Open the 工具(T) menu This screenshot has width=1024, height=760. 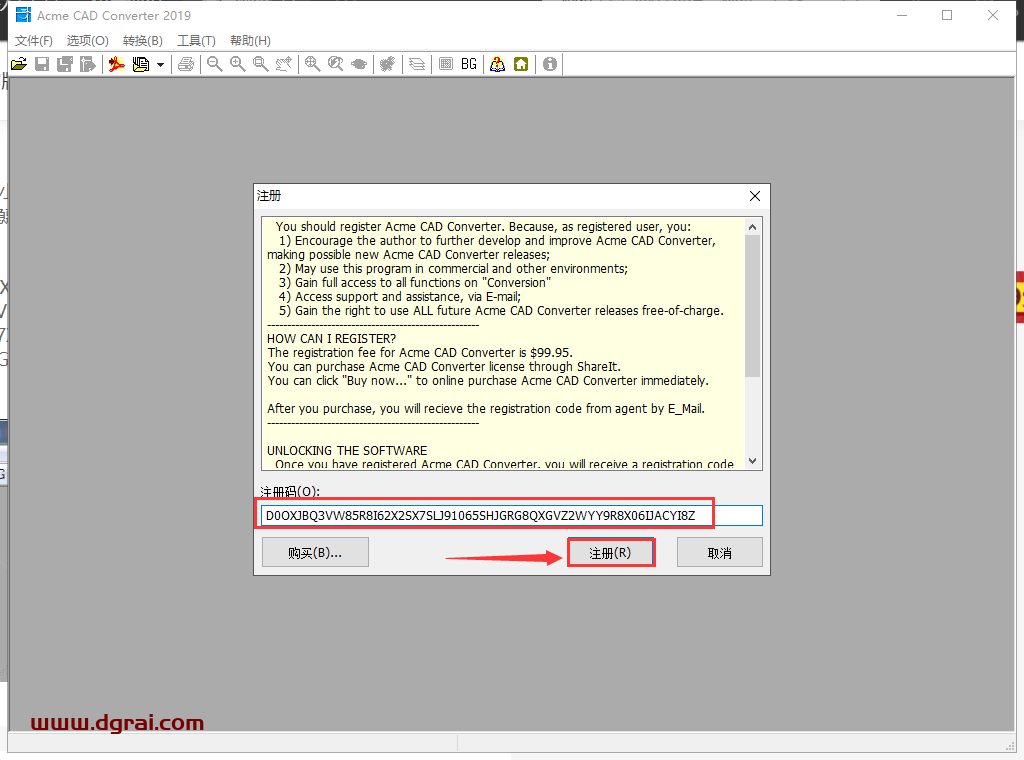tap(197, 40)
